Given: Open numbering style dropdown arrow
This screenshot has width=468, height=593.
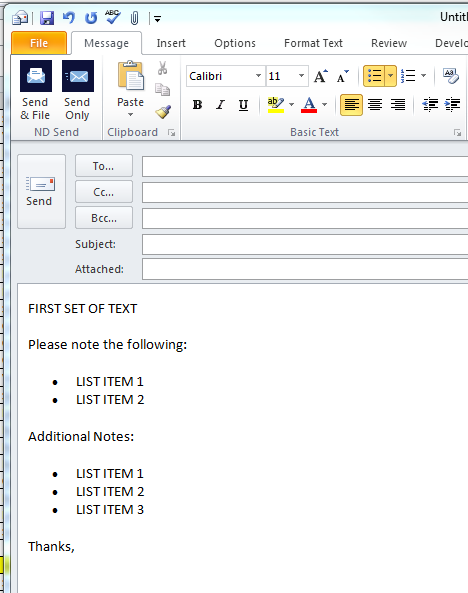Looking at the screenshot, I should (423, 76).
